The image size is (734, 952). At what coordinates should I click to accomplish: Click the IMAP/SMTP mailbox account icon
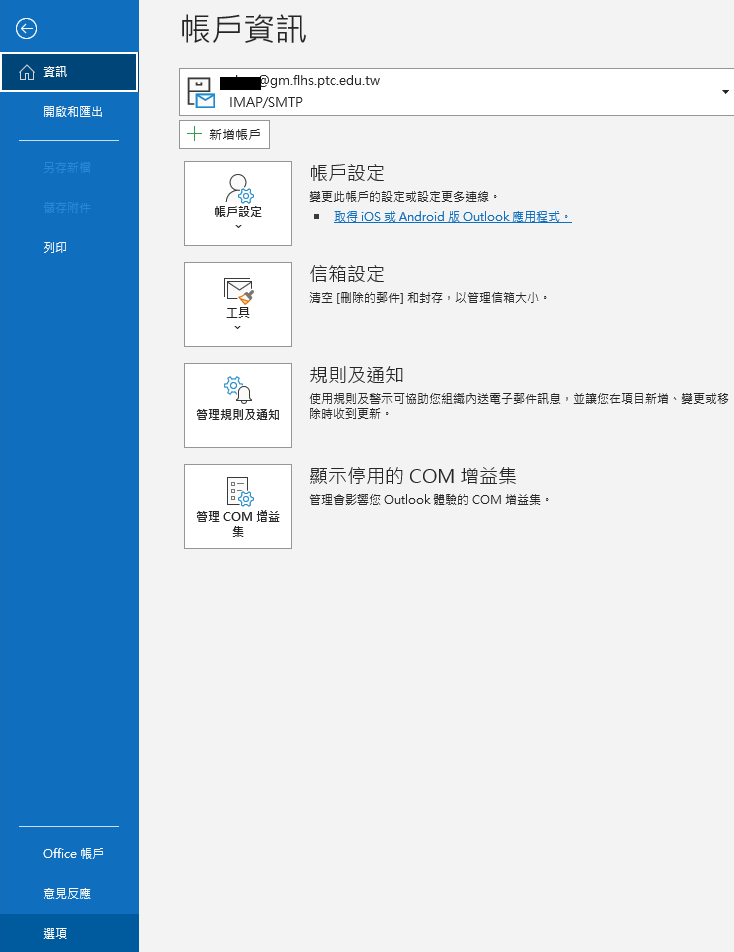click(201, 93)
